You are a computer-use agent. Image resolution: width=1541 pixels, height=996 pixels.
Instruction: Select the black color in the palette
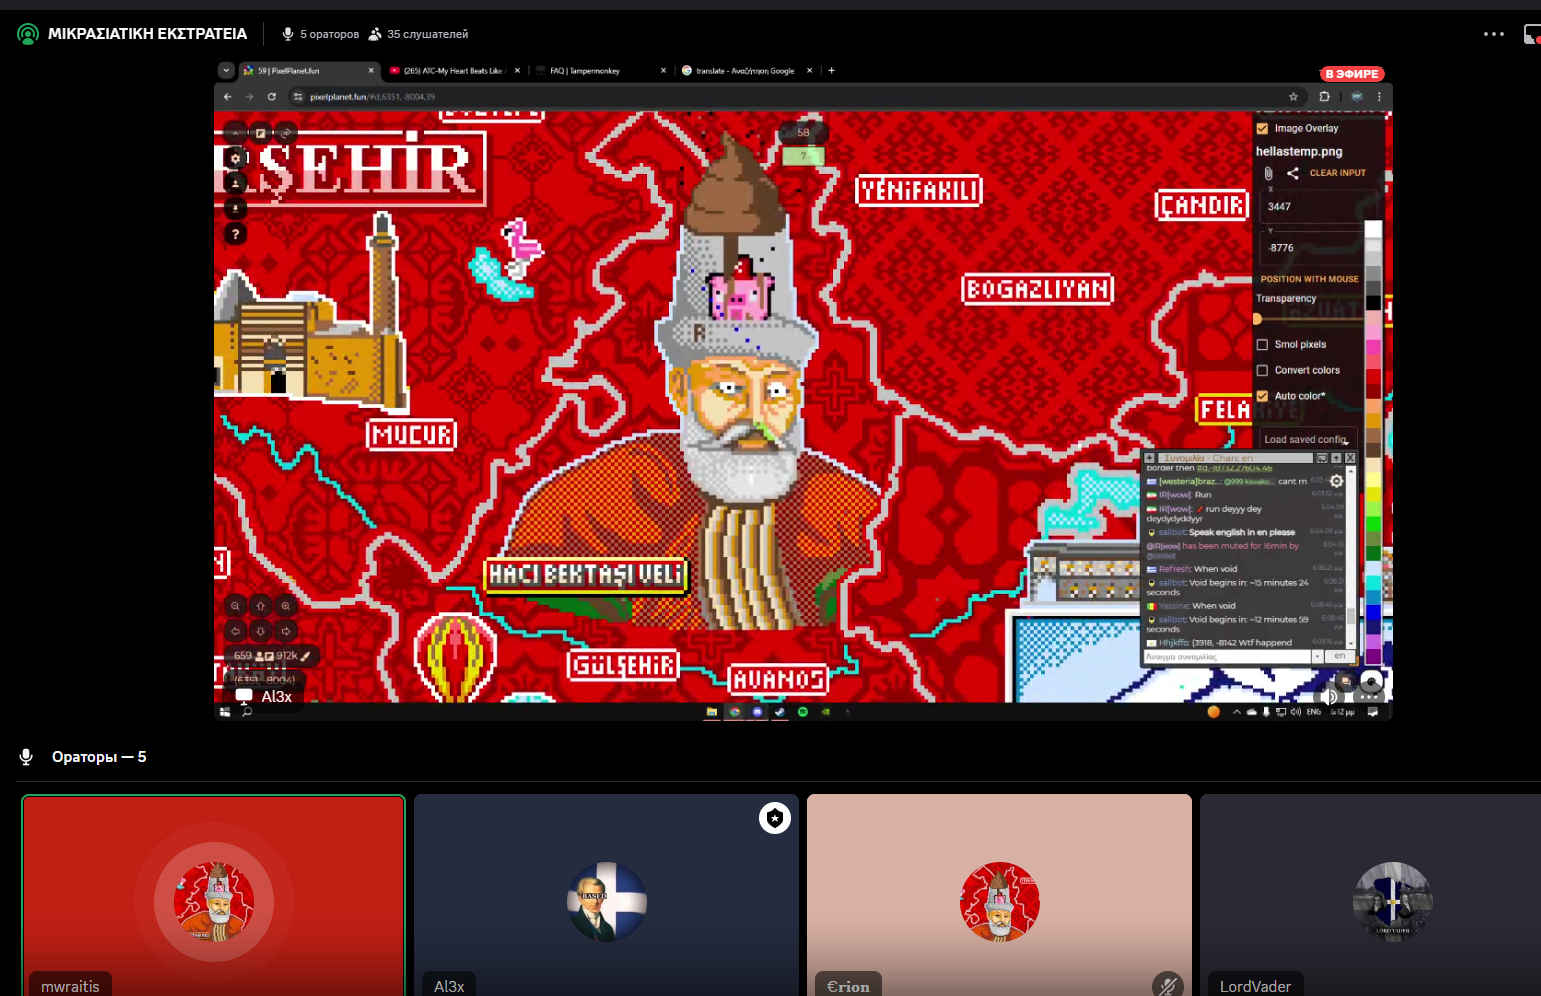tap(1373, 303)
